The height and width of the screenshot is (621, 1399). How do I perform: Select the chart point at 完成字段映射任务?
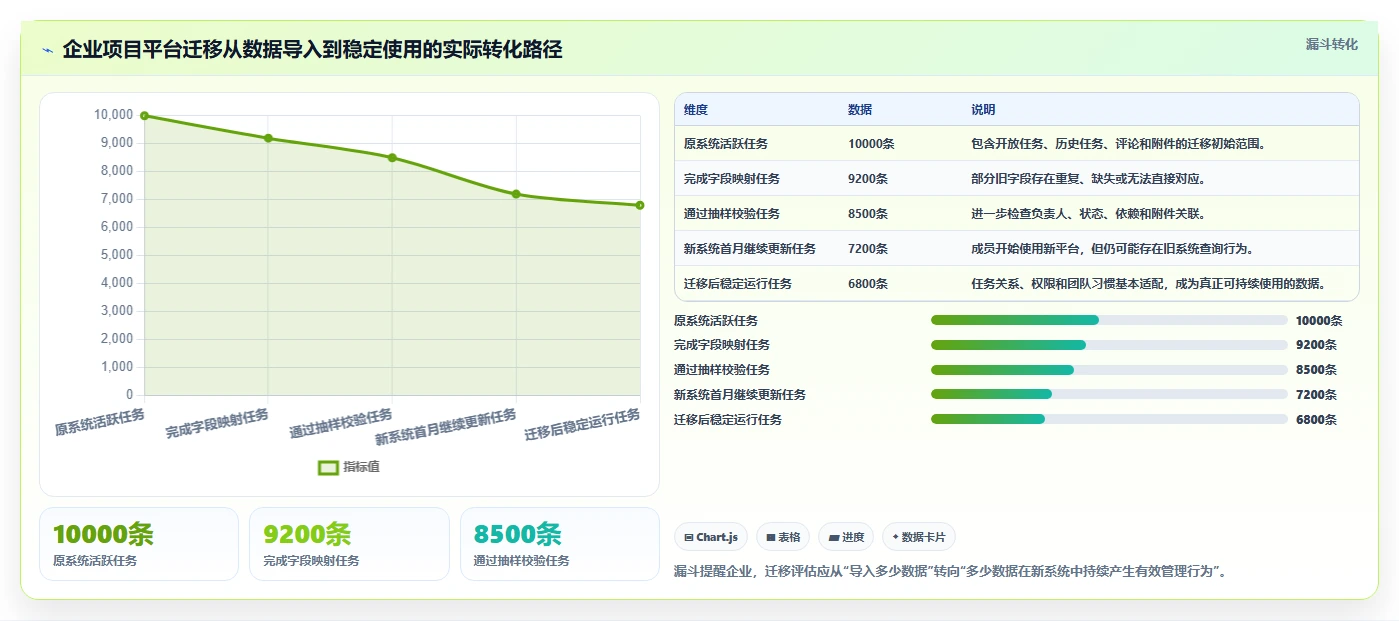[x=268, y=138]
